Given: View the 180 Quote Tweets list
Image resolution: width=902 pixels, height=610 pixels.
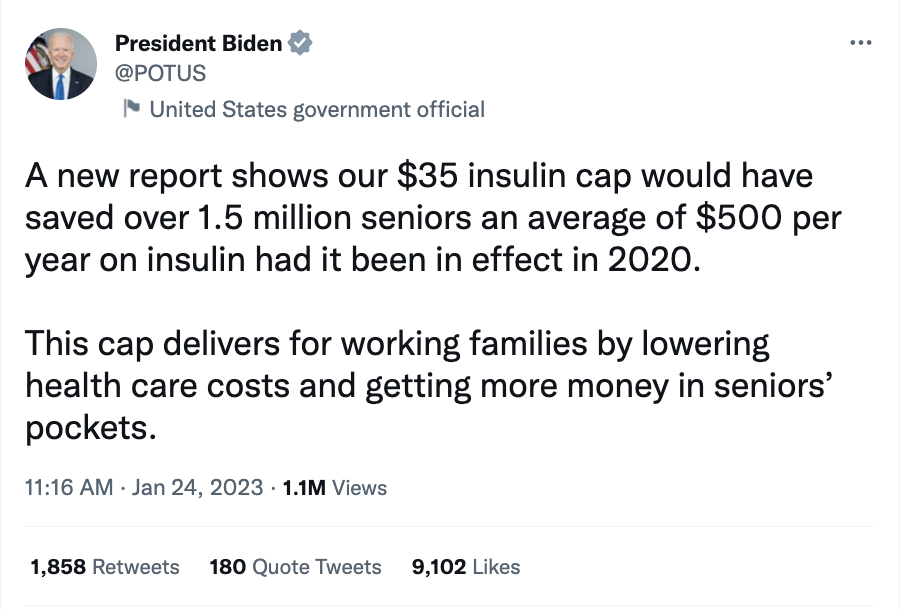Looking at the screenshot, I should [295, 567].
